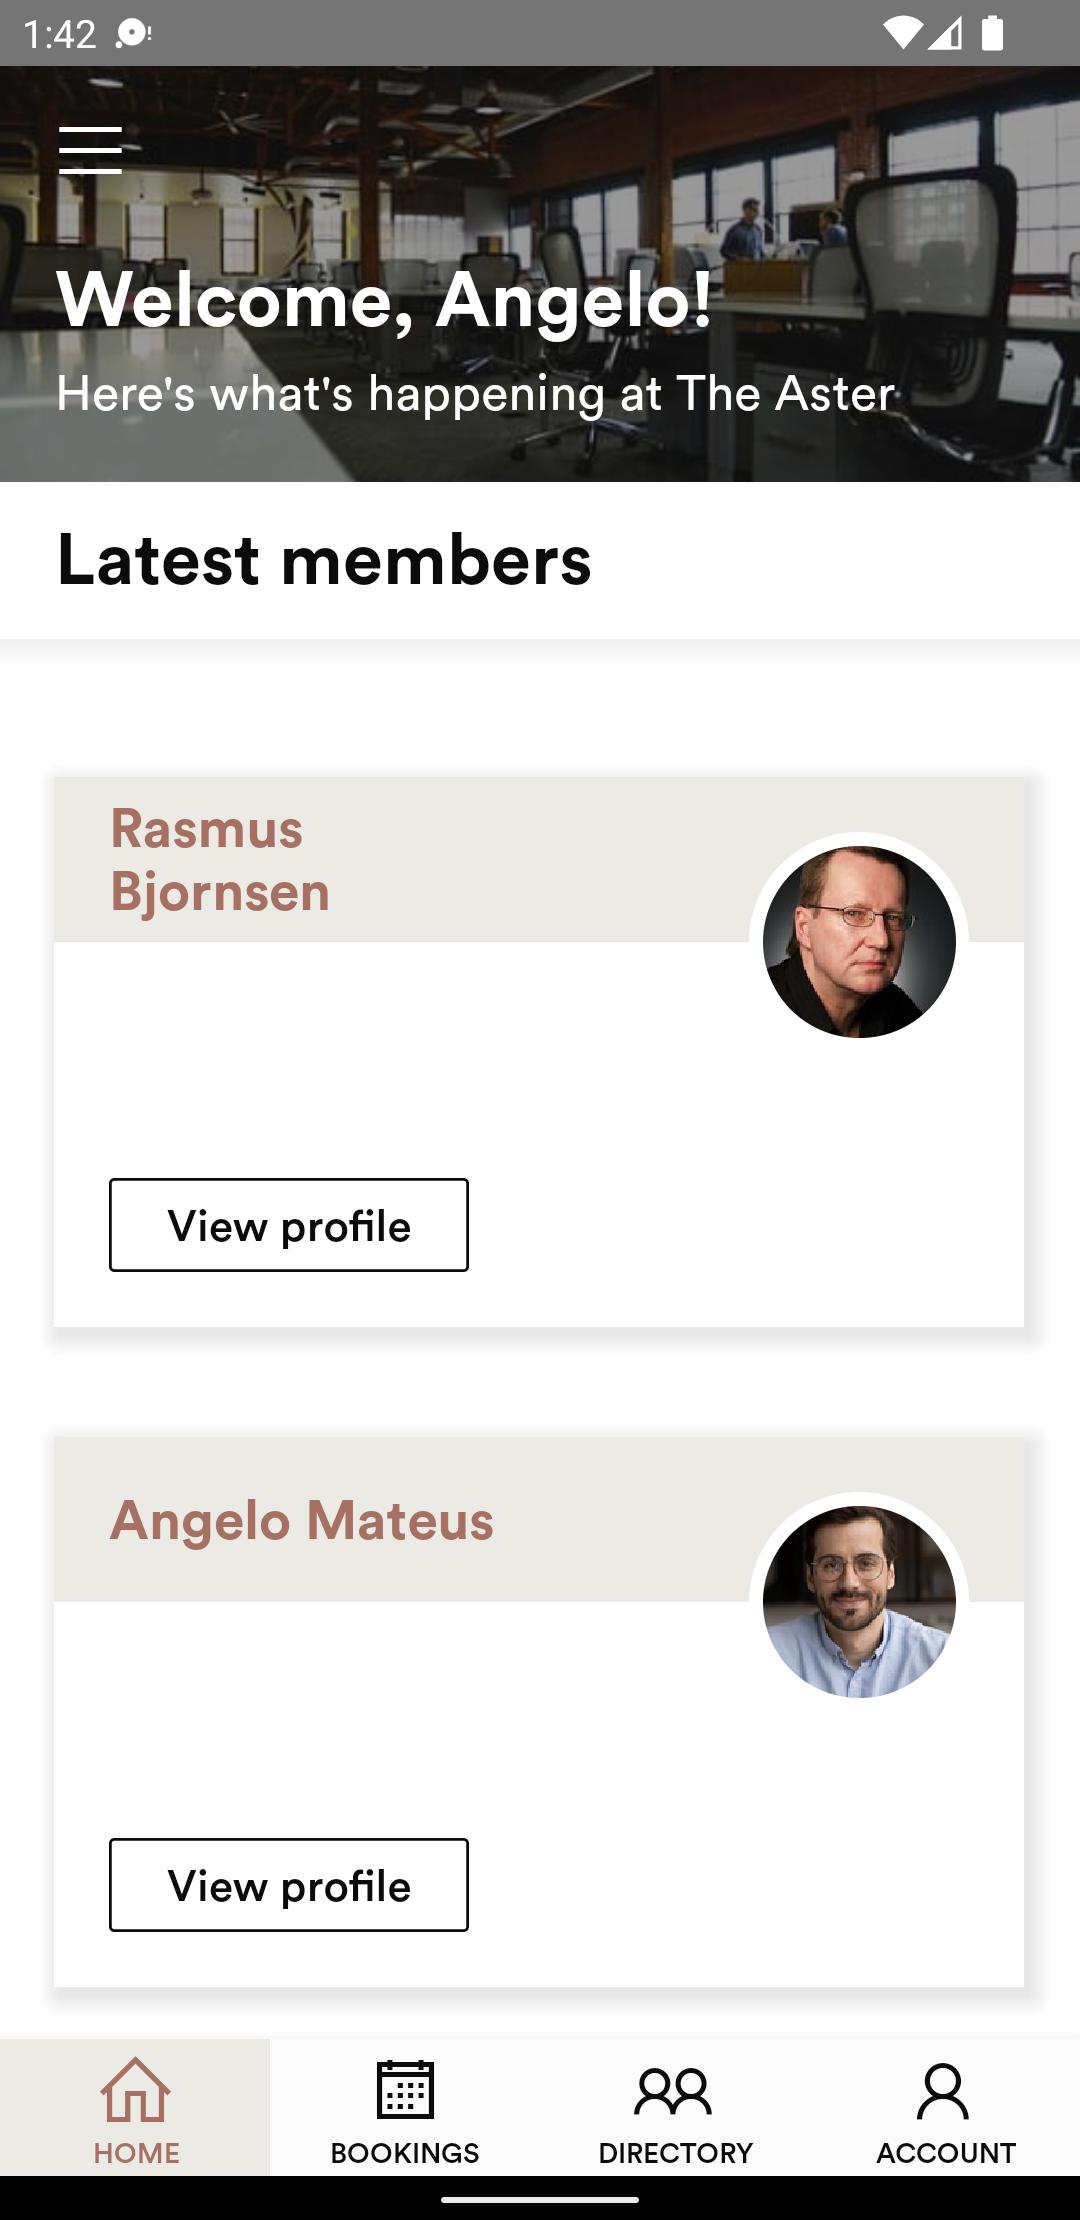The image size is (1080, 2220).
Task: Select the HOME tab label
Action: pyautogui.click(x=136, y=2153)
